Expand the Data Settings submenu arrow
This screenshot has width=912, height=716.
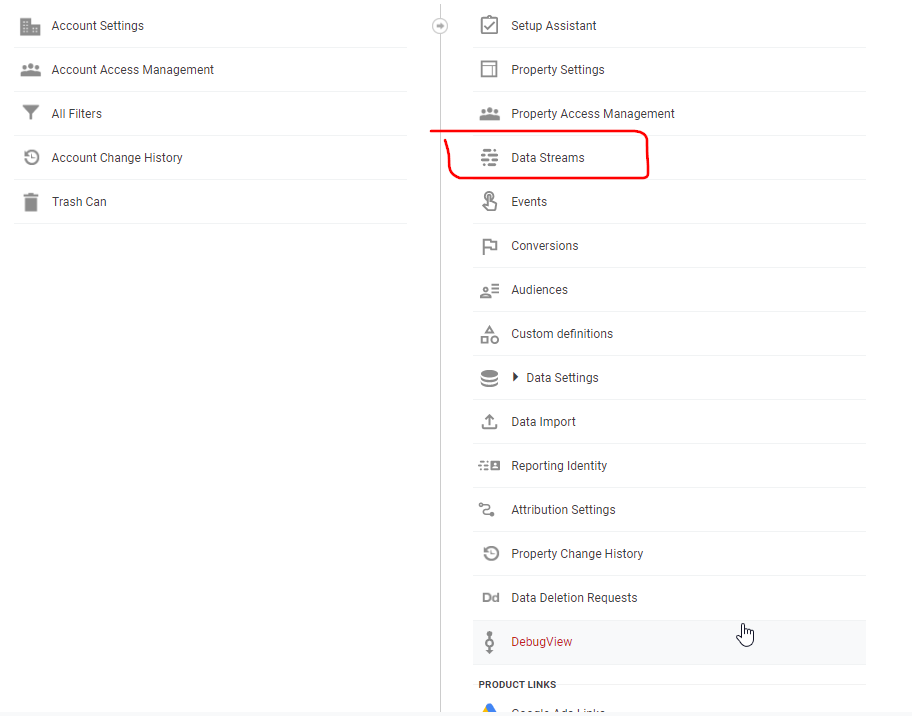[516, 378]
